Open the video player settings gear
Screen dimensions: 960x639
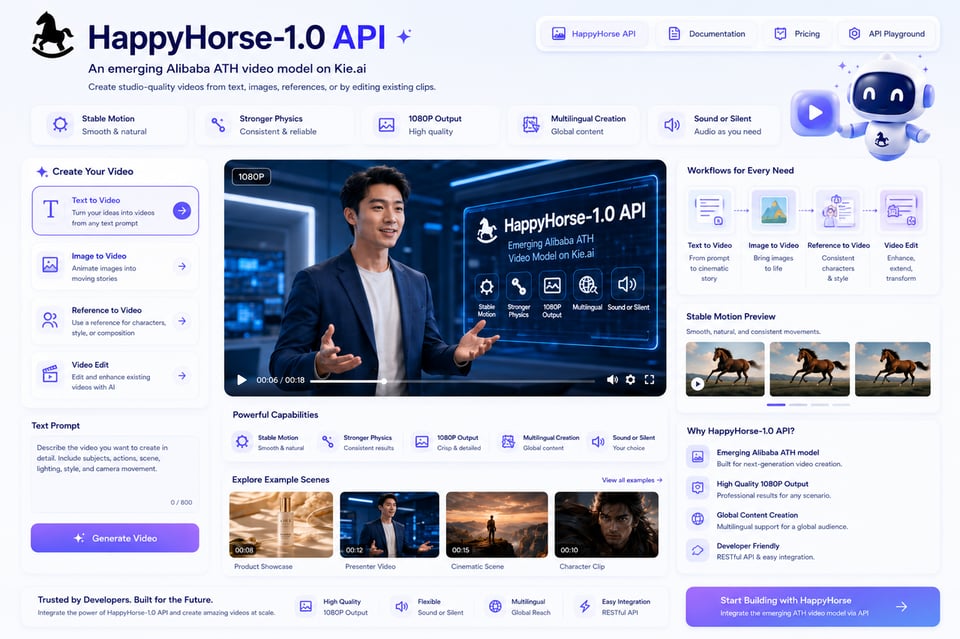pyautogui.click(x=631, y=380)
